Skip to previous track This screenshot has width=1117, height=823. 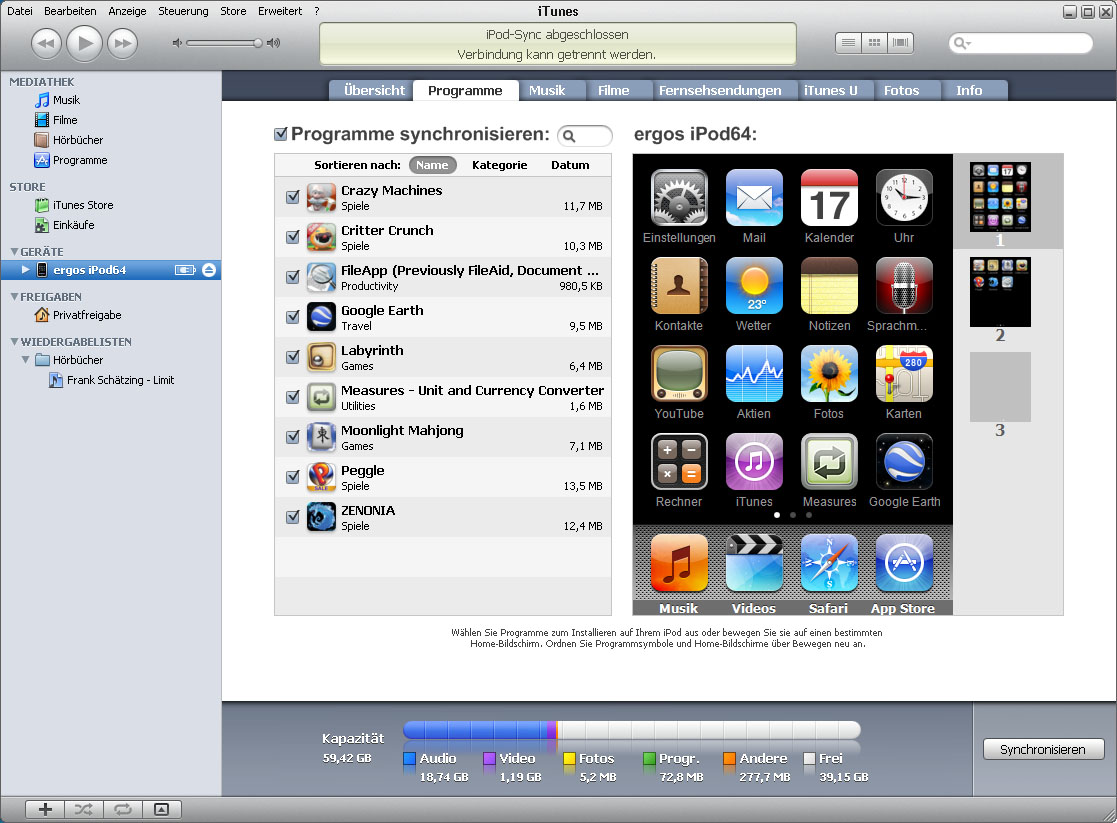[46, 43]
